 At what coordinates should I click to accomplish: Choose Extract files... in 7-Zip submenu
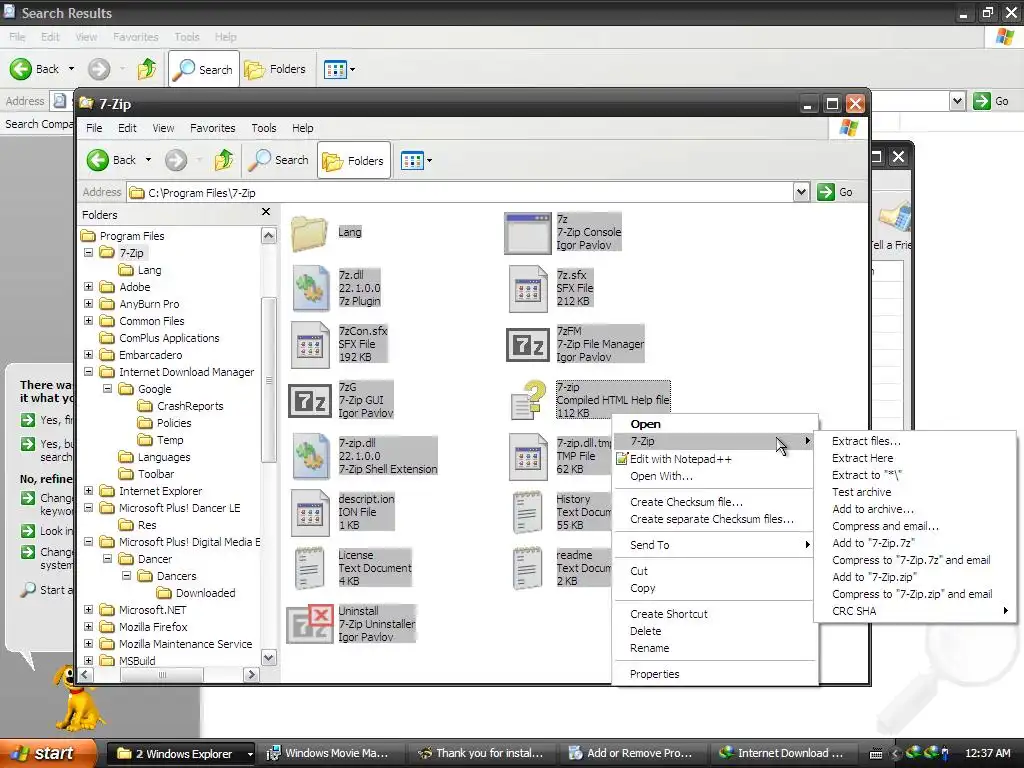click(915, 441)
